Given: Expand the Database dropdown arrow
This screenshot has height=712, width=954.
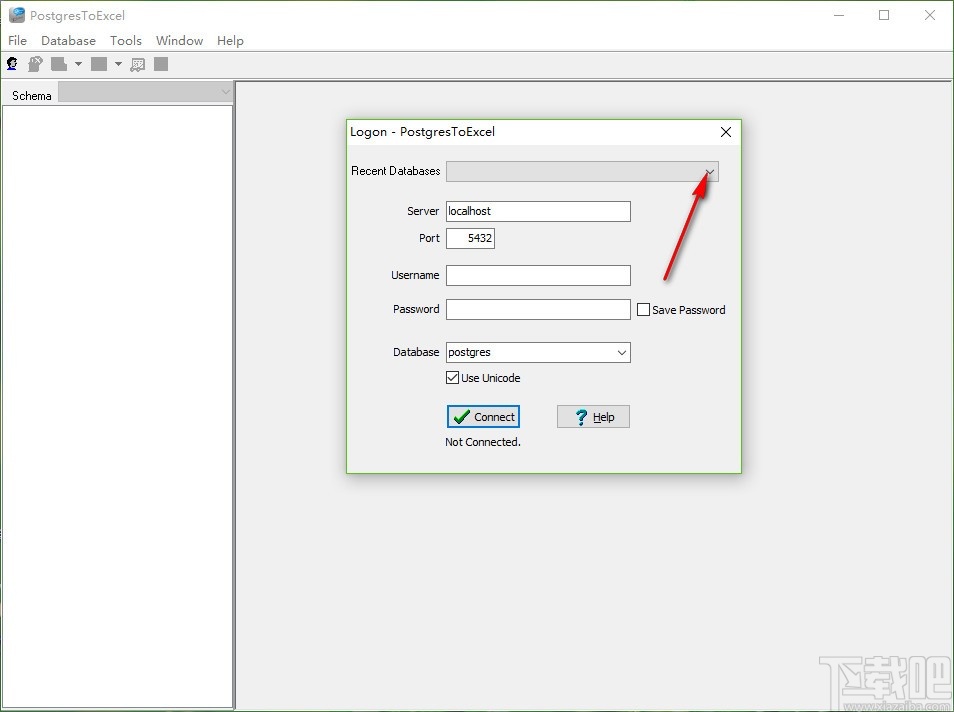Looking at the screenshot, I should point(622,352).
